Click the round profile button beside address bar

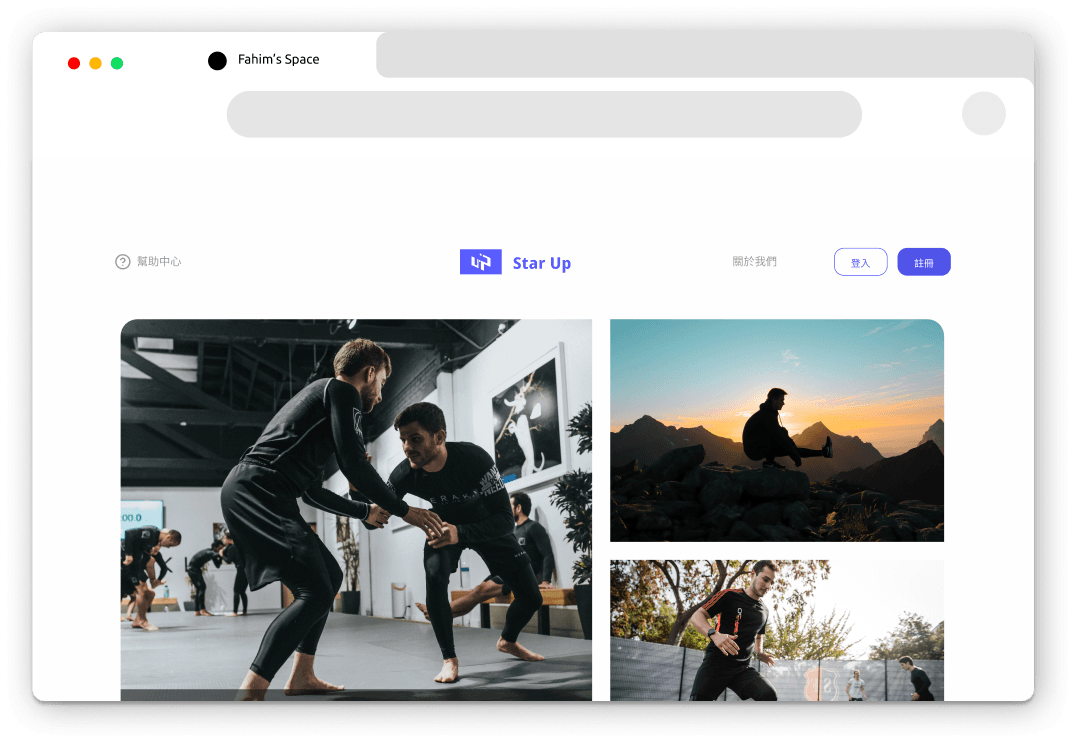point(984,114)
